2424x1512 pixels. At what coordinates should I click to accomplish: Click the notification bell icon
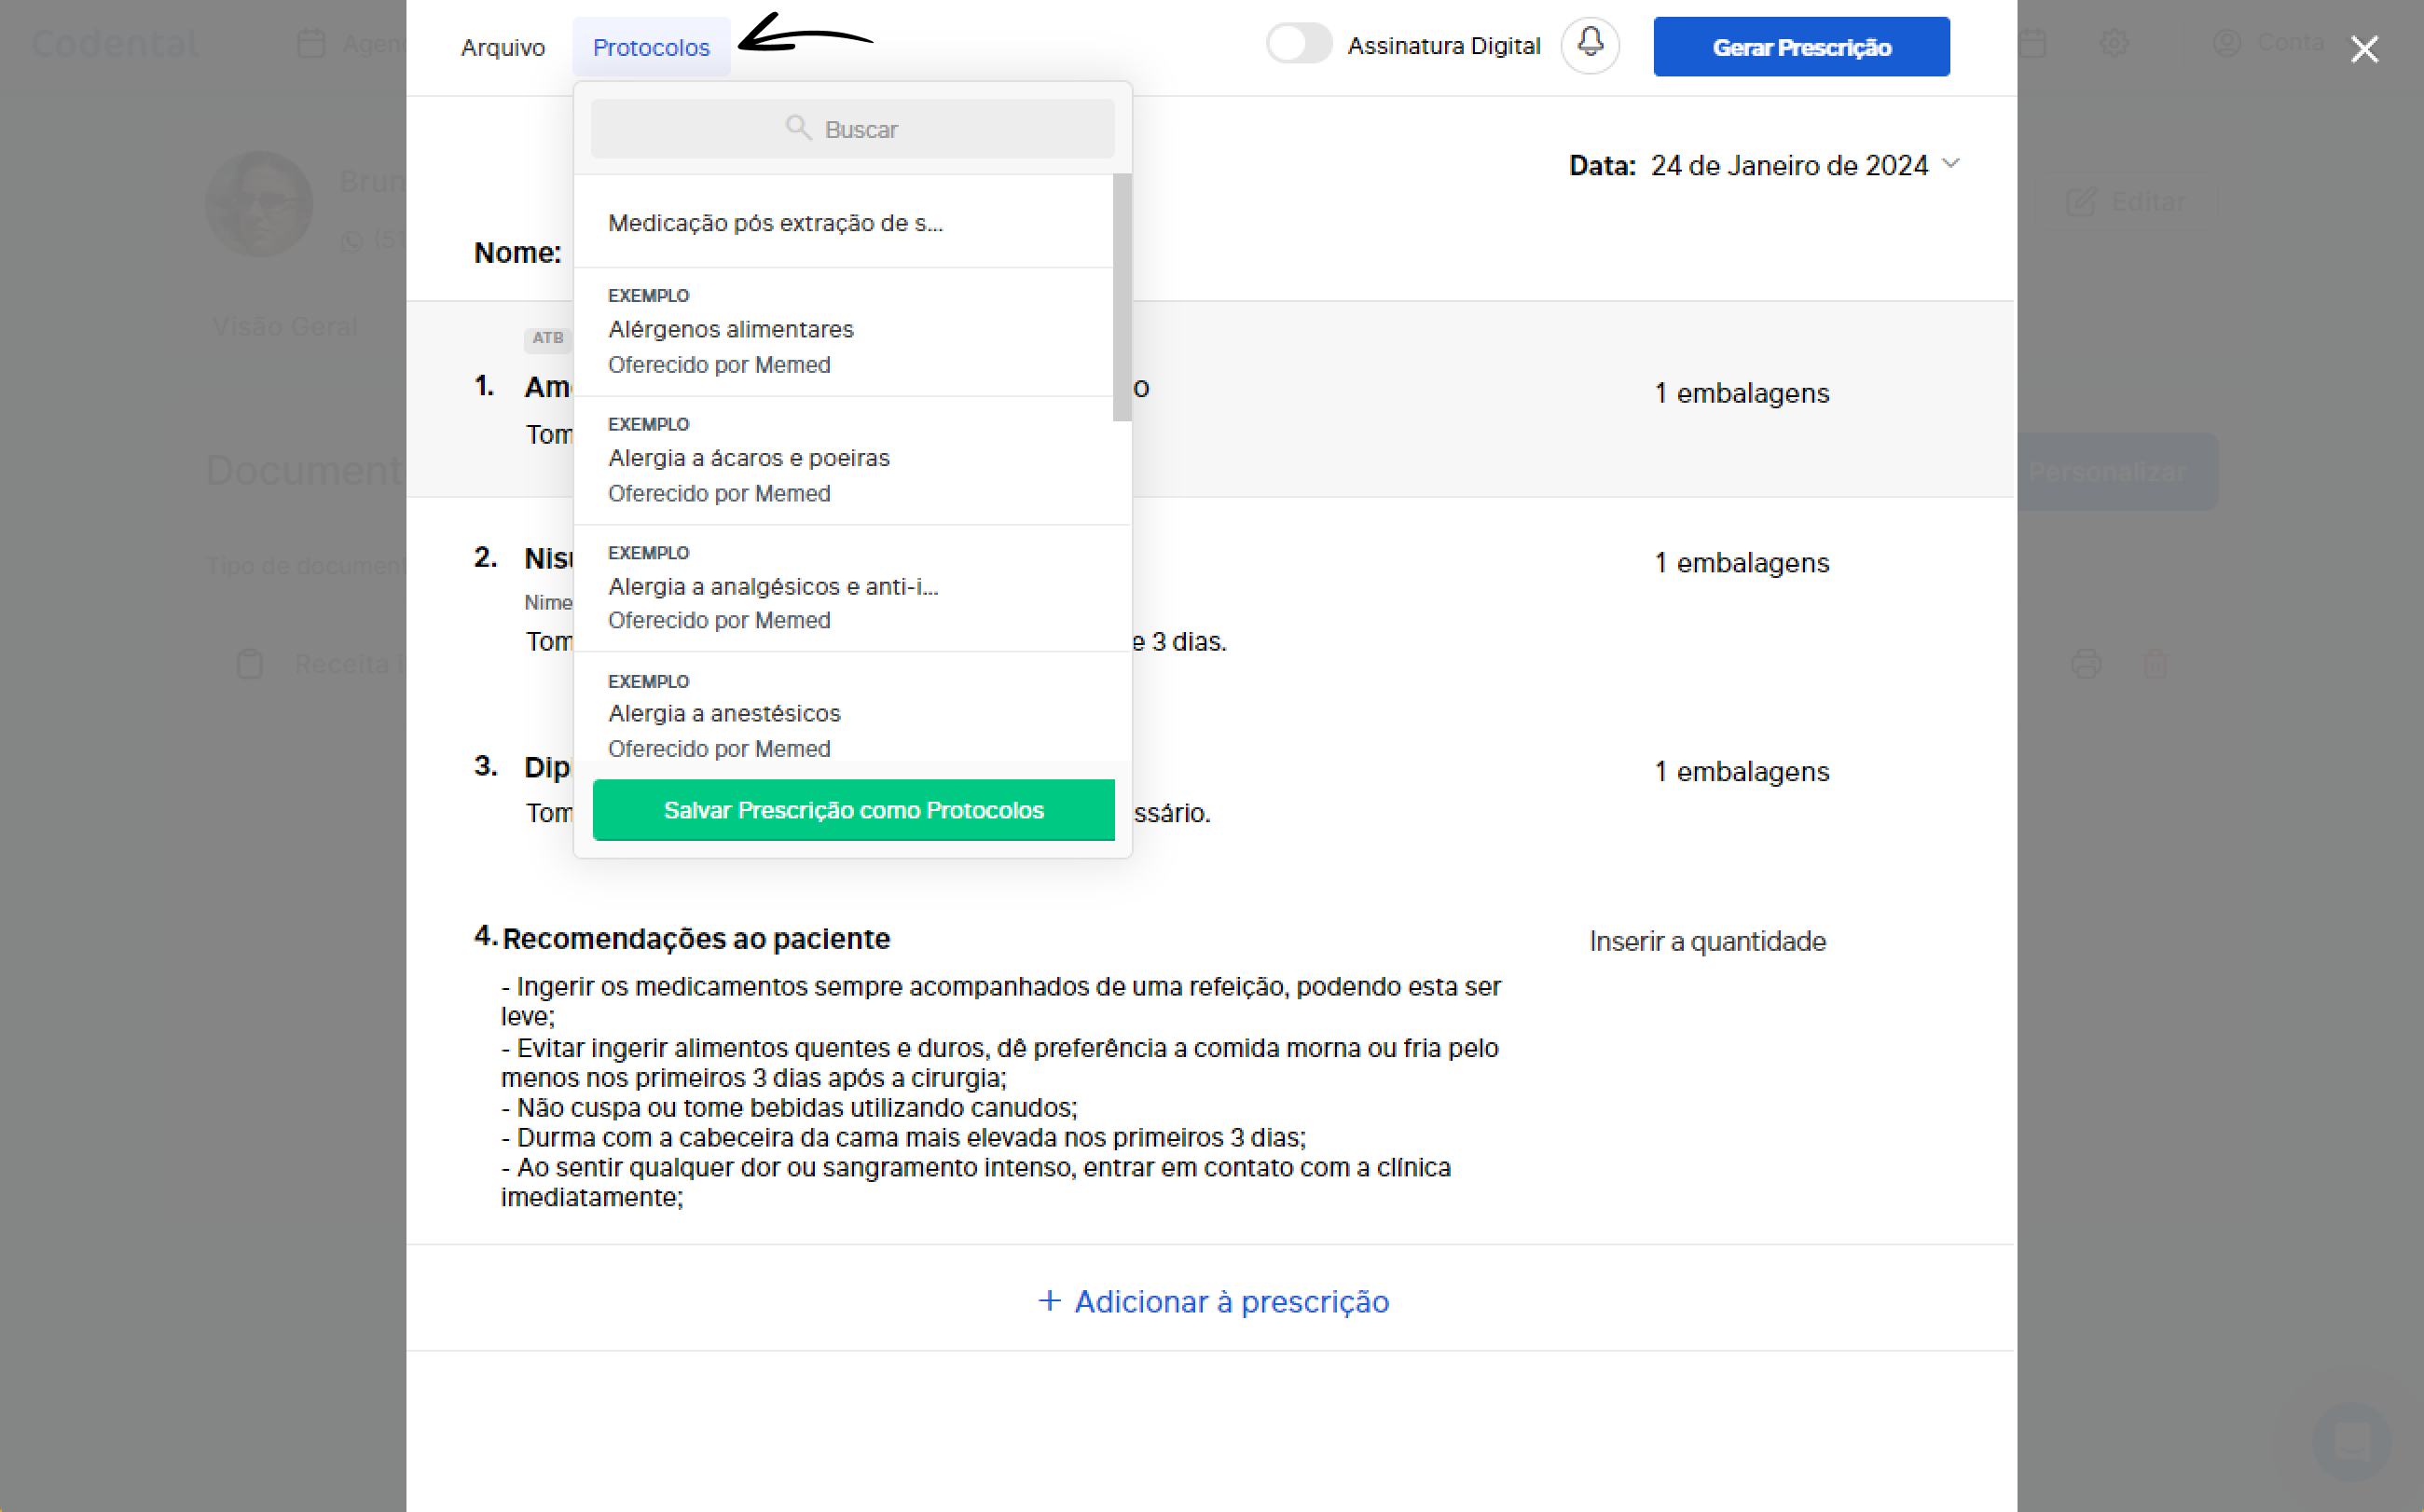(1590, 44)
